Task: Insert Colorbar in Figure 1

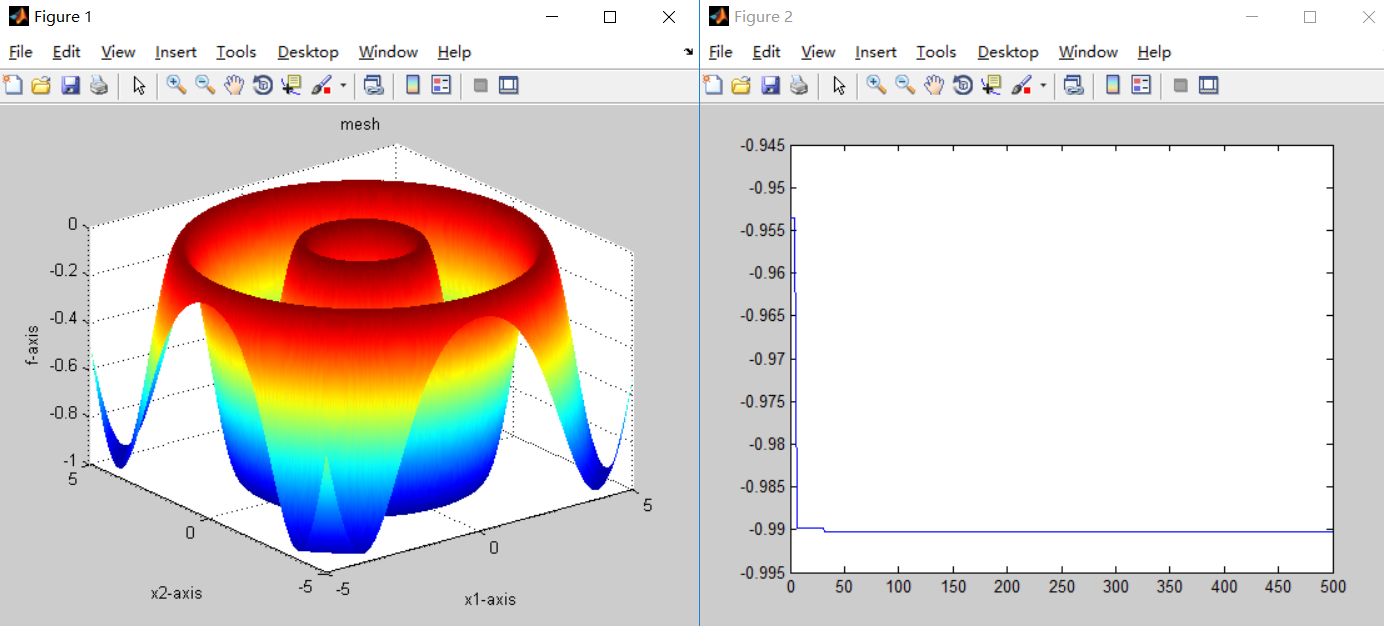Action: tap(412, 86)
